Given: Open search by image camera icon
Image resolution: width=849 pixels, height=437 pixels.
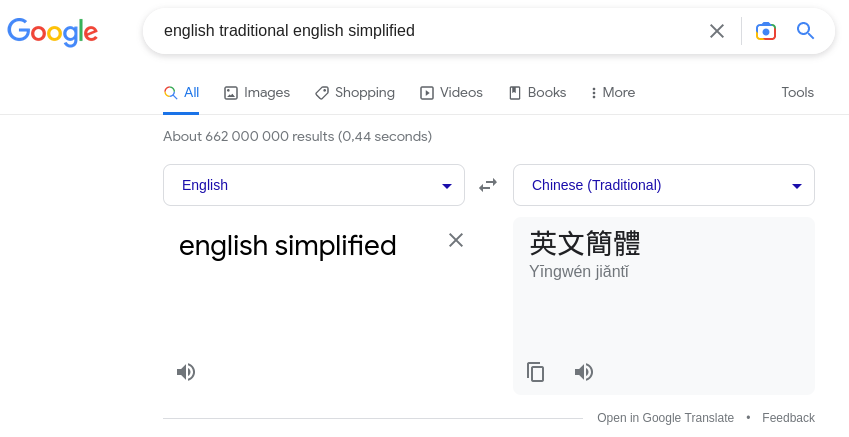Looking at the screenshot, I should point(766,31).
